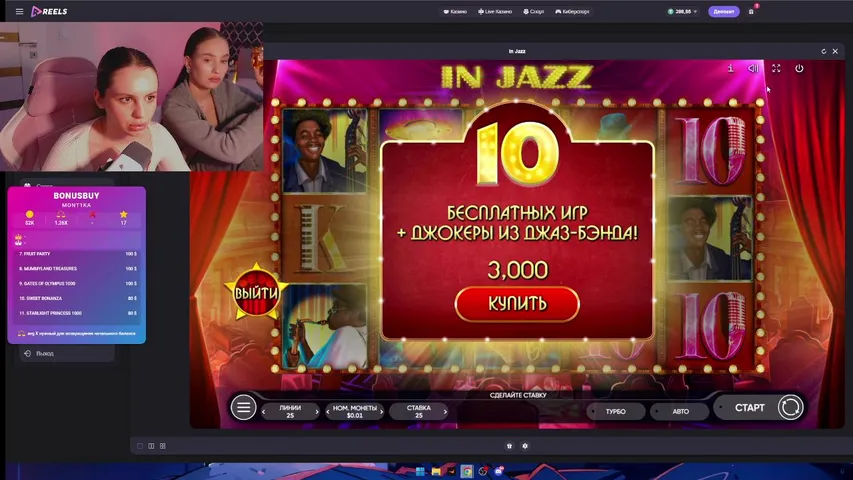Click the red КУПИТЬ buy button
Image resolution: width=853 pixels, height=480 pixels.
(517, 303)
